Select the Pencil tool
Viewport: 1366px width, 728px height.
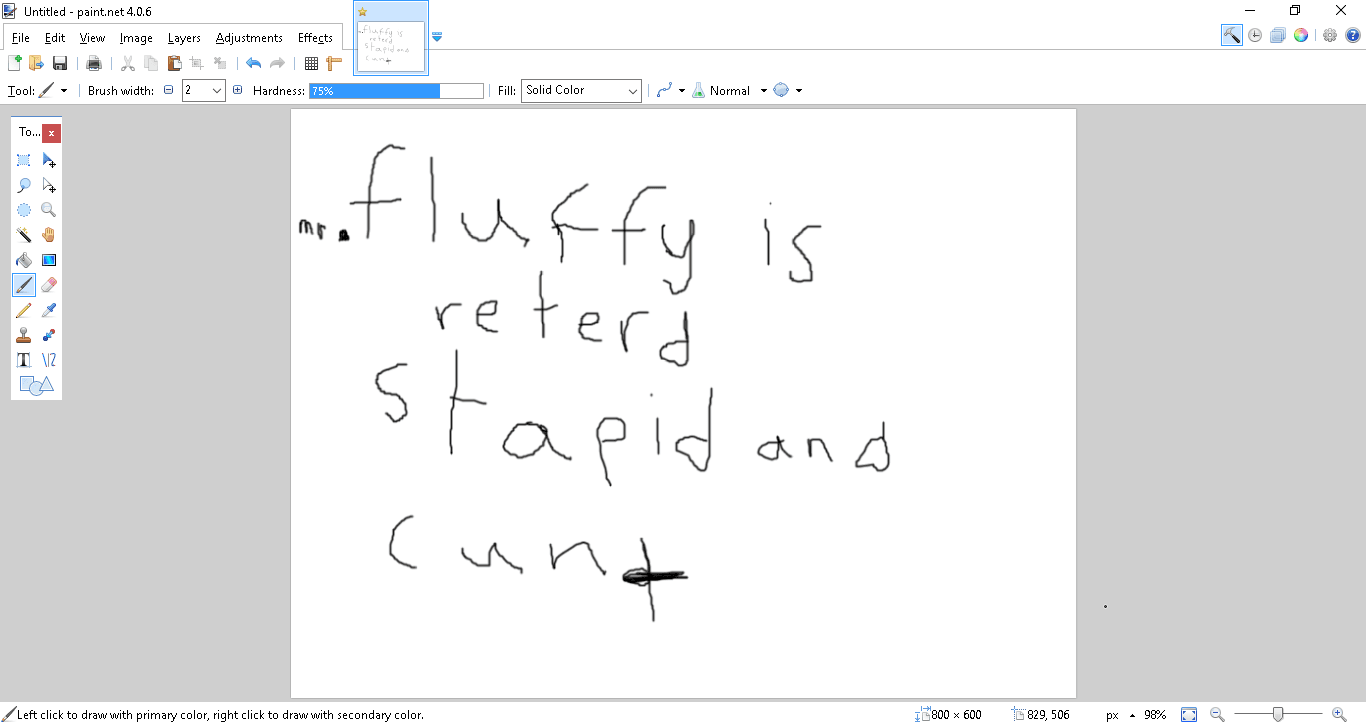click(24, 310)
